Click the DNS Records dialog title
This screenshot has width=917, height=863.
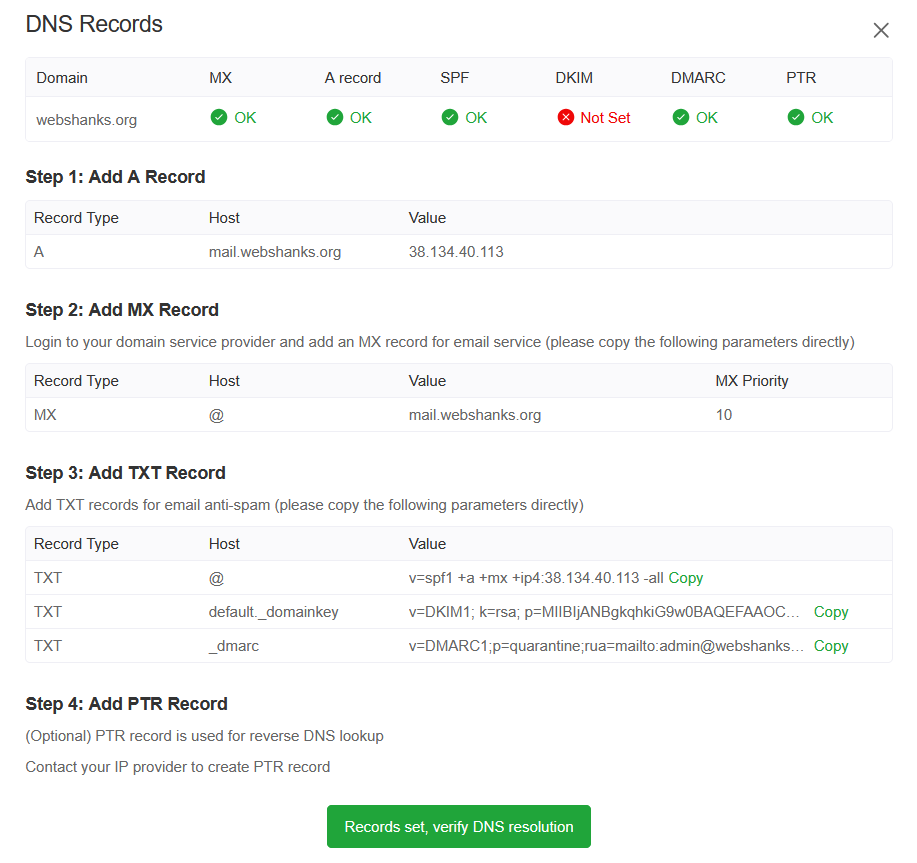pyautogui.click(x=94, y=24)
